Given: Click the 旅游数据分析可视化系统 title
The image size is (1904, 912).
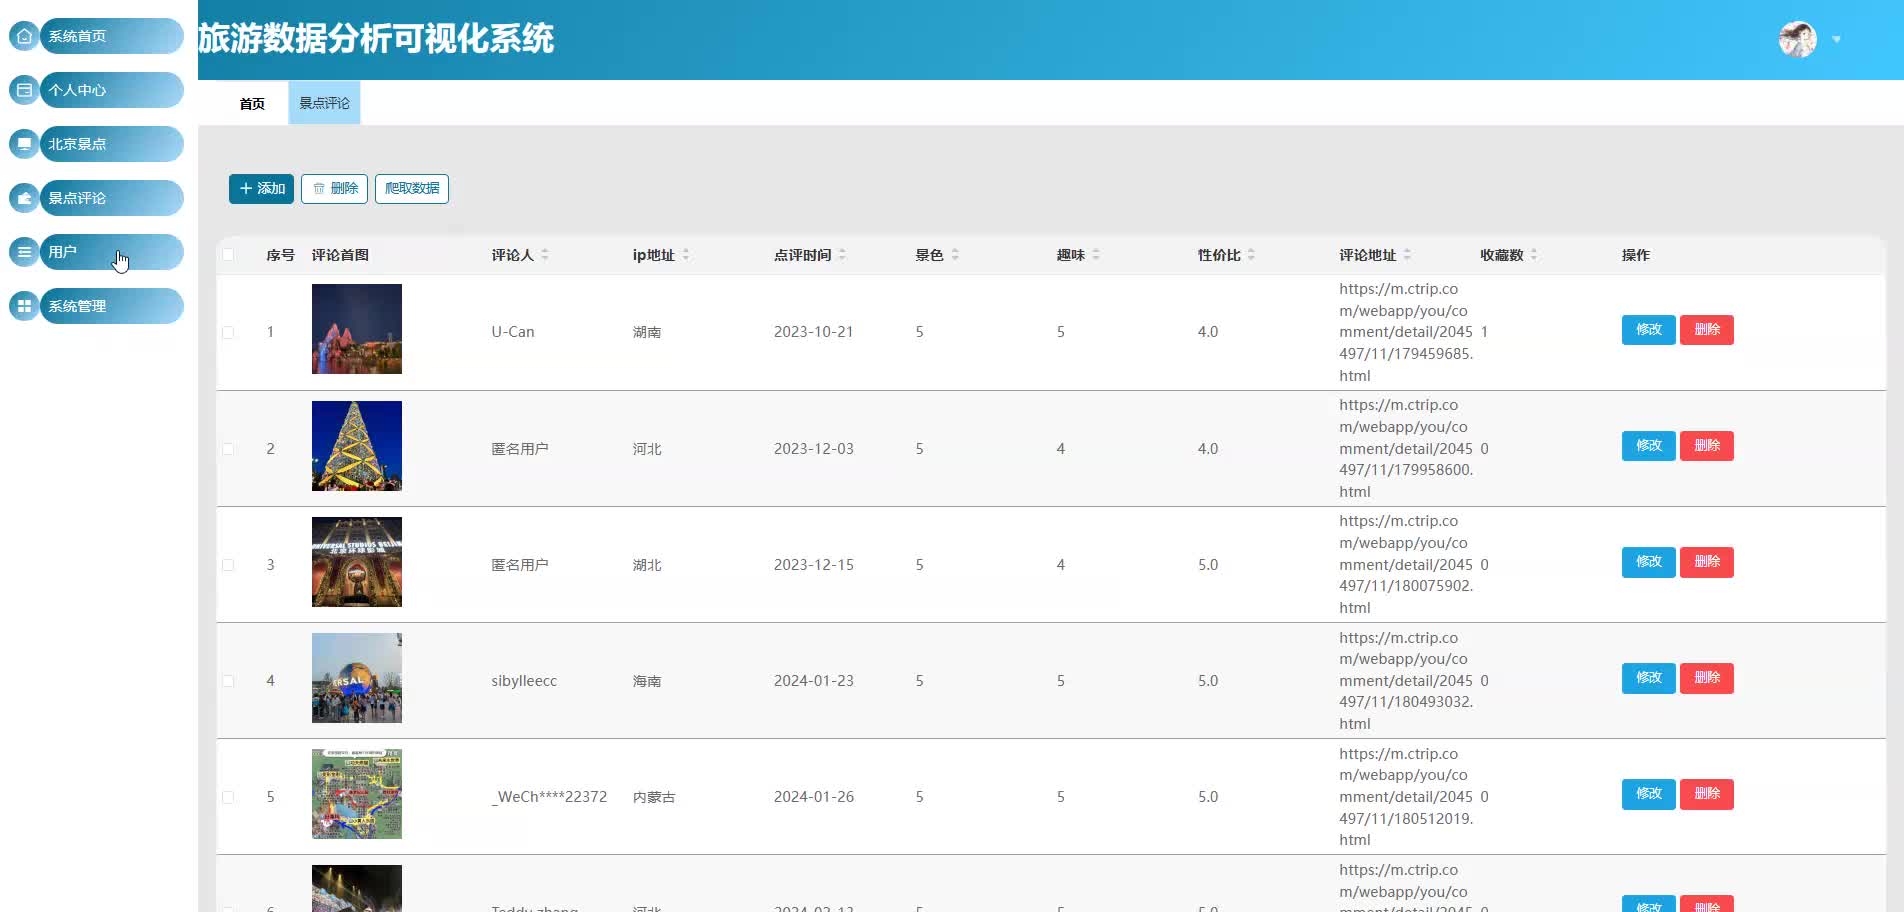Looking at the screenshot, I should point(376,39).
